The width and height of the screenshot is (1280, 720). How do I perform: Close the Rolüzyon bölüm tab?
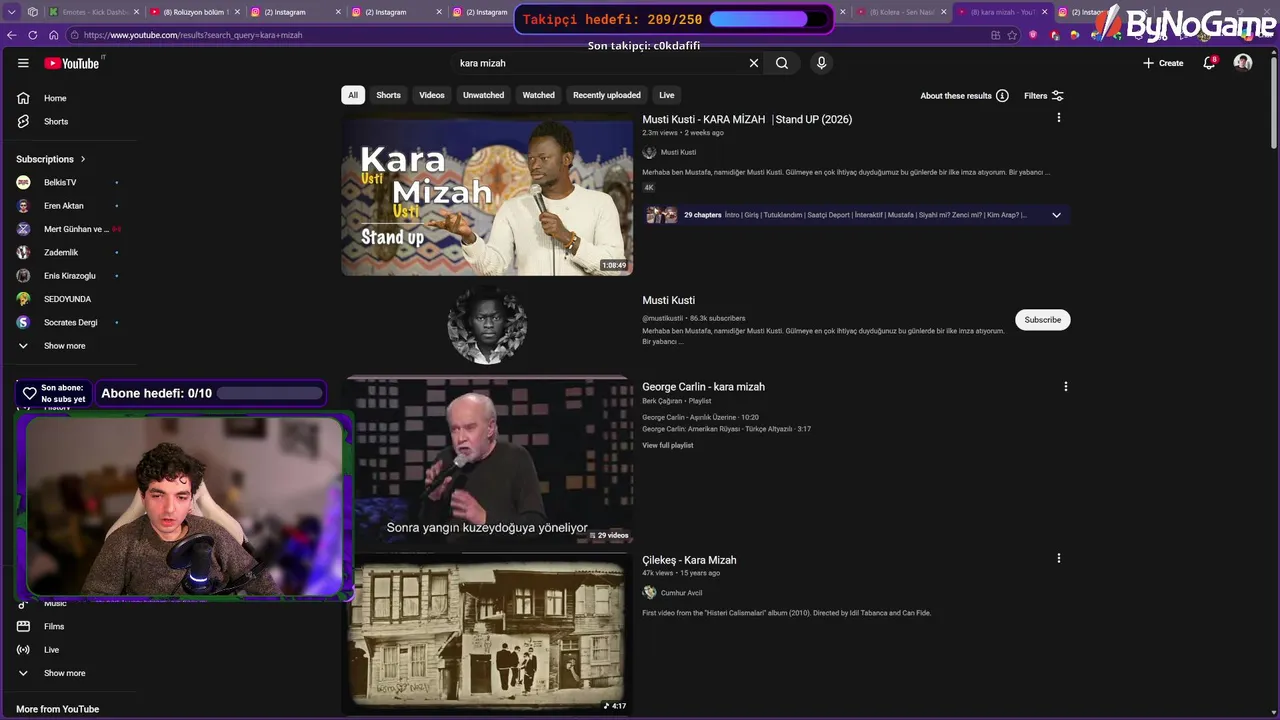[237, 12]
